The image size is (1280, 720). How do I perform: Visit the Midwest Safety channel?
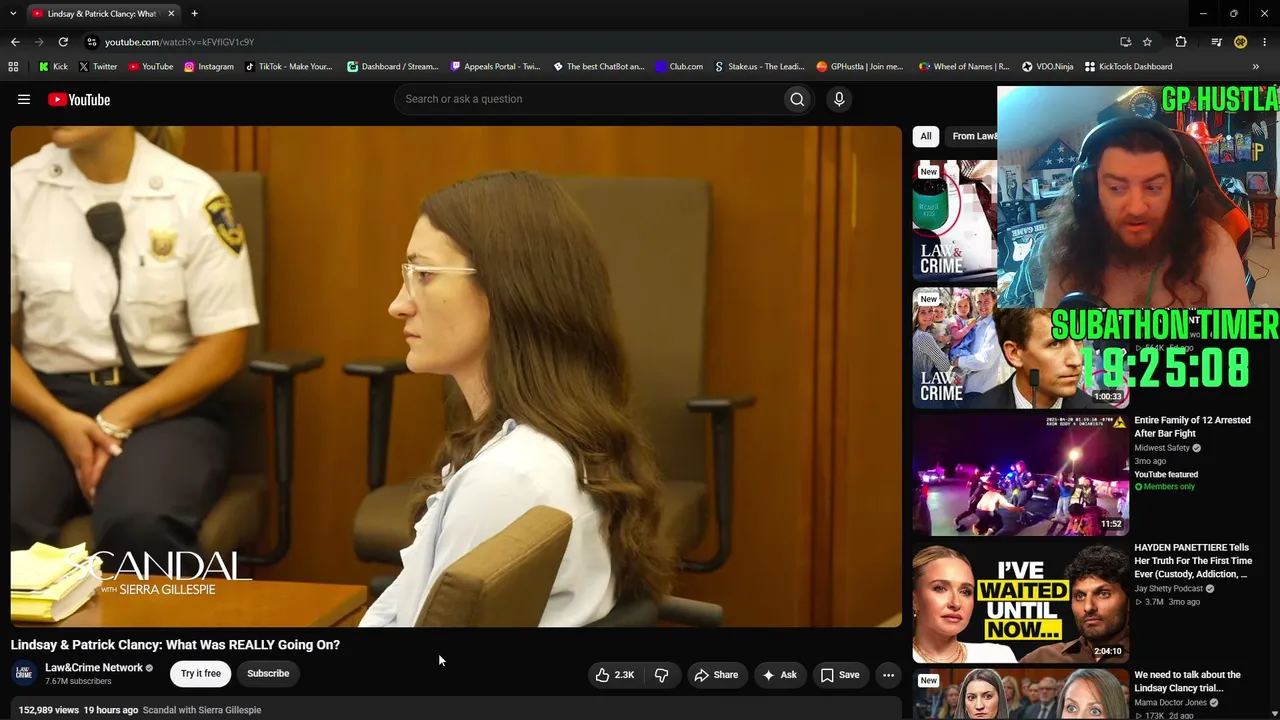(x=1162, y=448)
